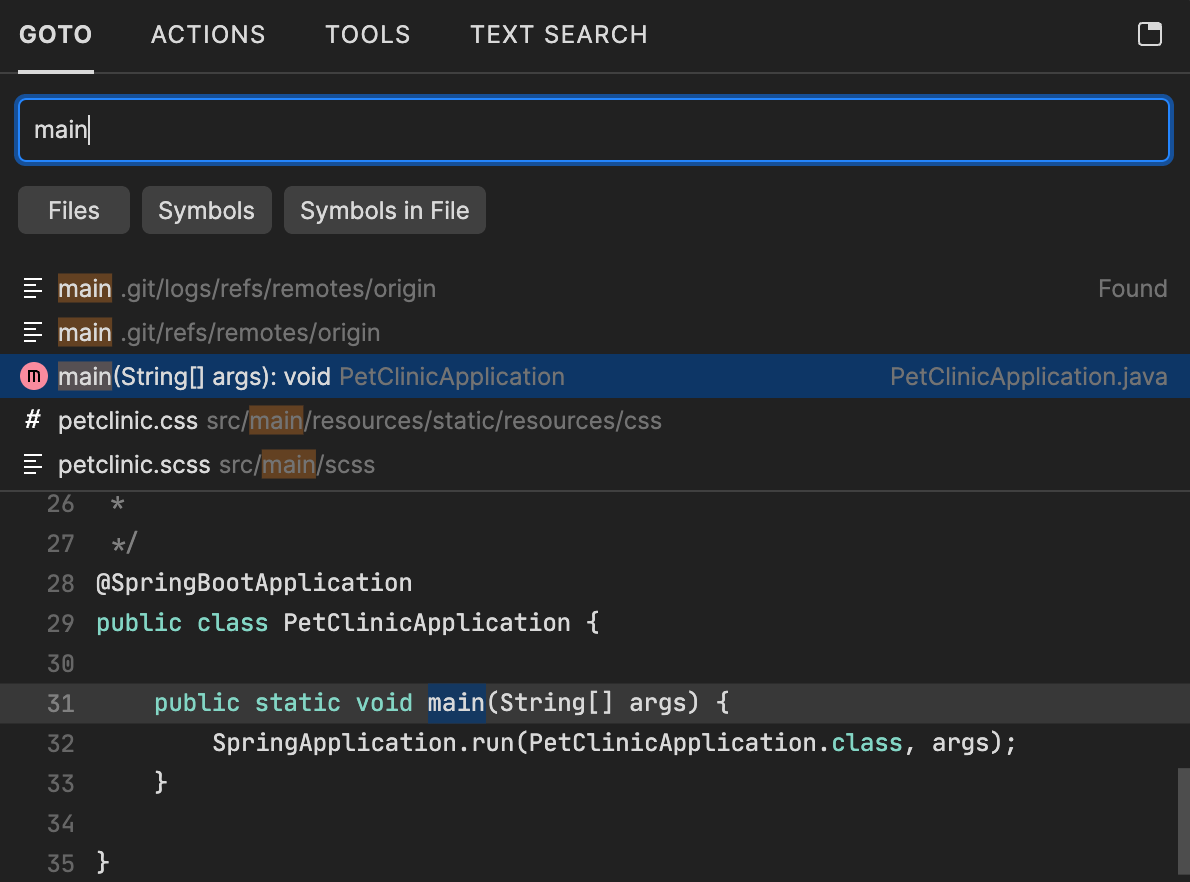Click the list icon next to petclinic.scss
This screenshot has width=1190, height=882.
[32, 464]
